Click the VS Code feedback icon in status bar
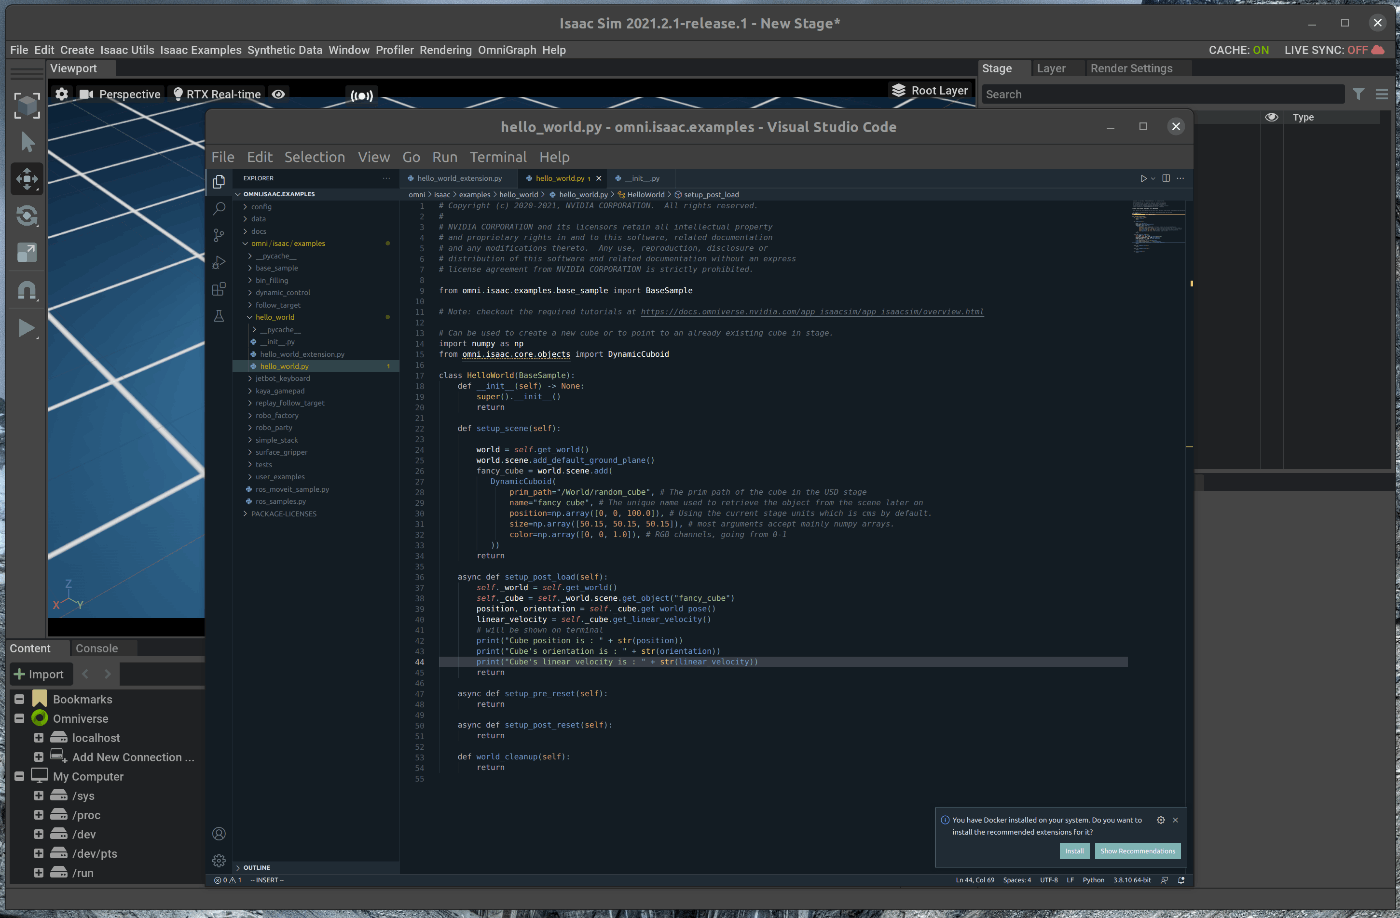Screen dimensions: 1400x918 point(1166,880)
